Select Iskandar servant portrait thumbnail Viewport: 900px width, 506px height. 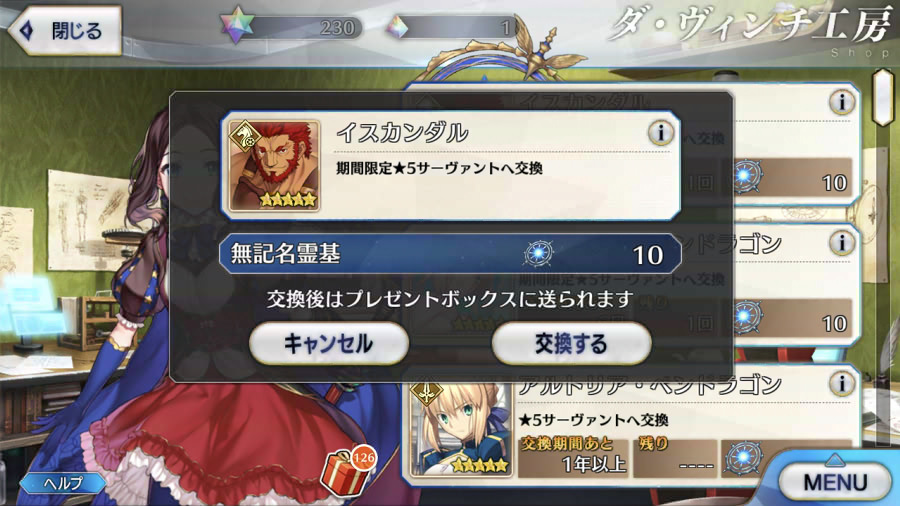274,165
